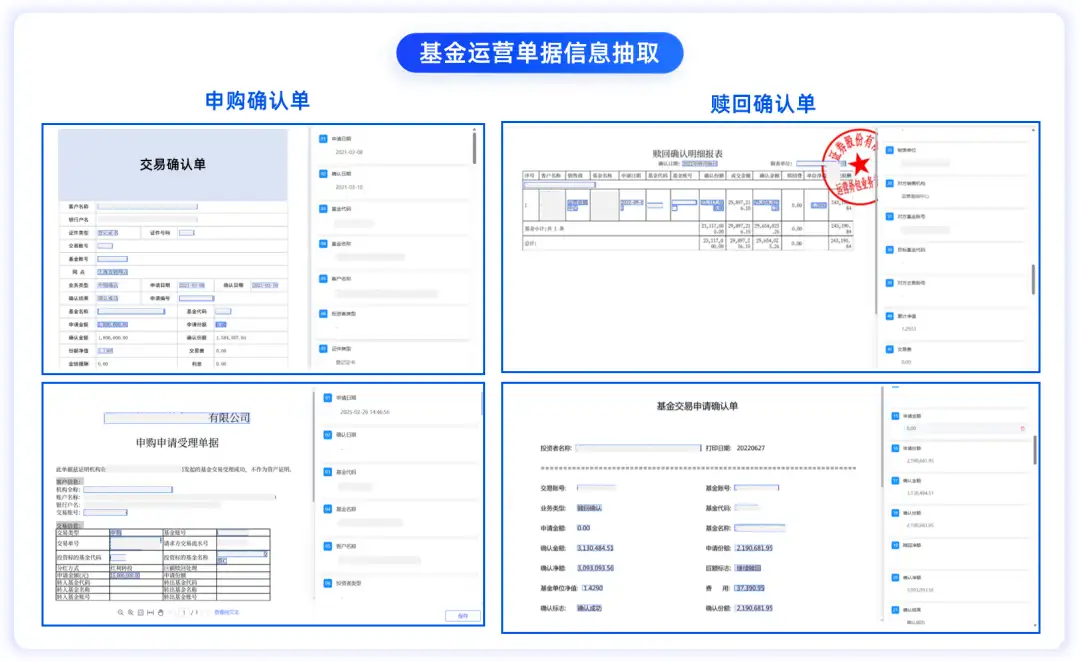Image resolution: width=1080 pixels, height=662 pixels.
Task: Click scrollbar thumb of 赎回确认明细报表 field list
Action: tap(1033, 280)
